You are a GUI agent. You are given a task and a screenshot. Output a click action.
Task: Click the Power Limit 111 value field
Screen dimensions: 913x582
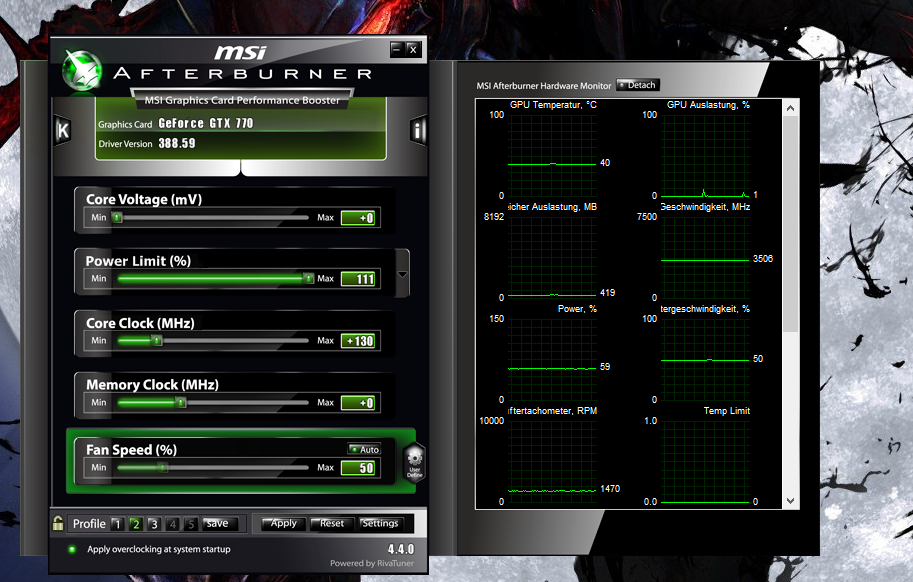pyautogui.click(x=358, y=279)
